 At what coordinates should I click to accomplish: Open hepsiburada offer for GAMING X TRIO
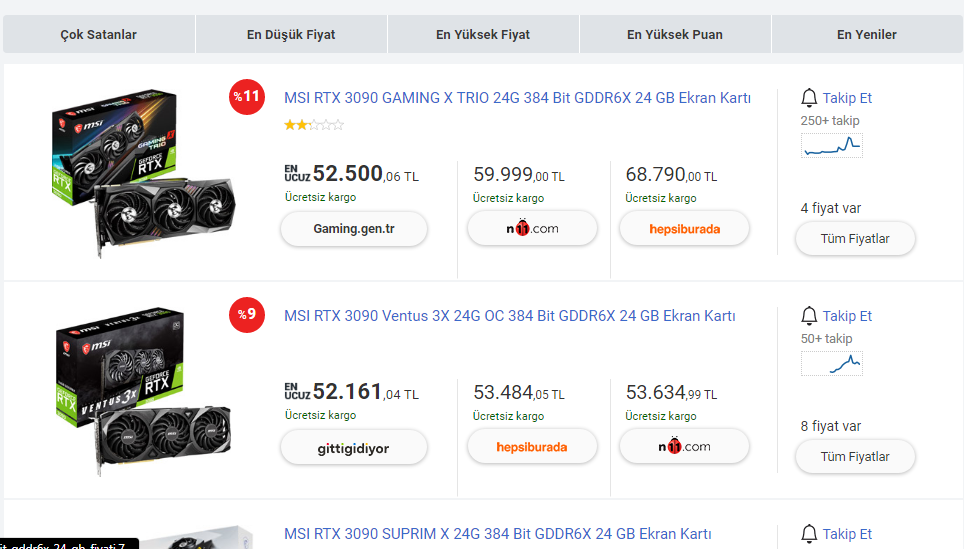click(x=684, y=229)
